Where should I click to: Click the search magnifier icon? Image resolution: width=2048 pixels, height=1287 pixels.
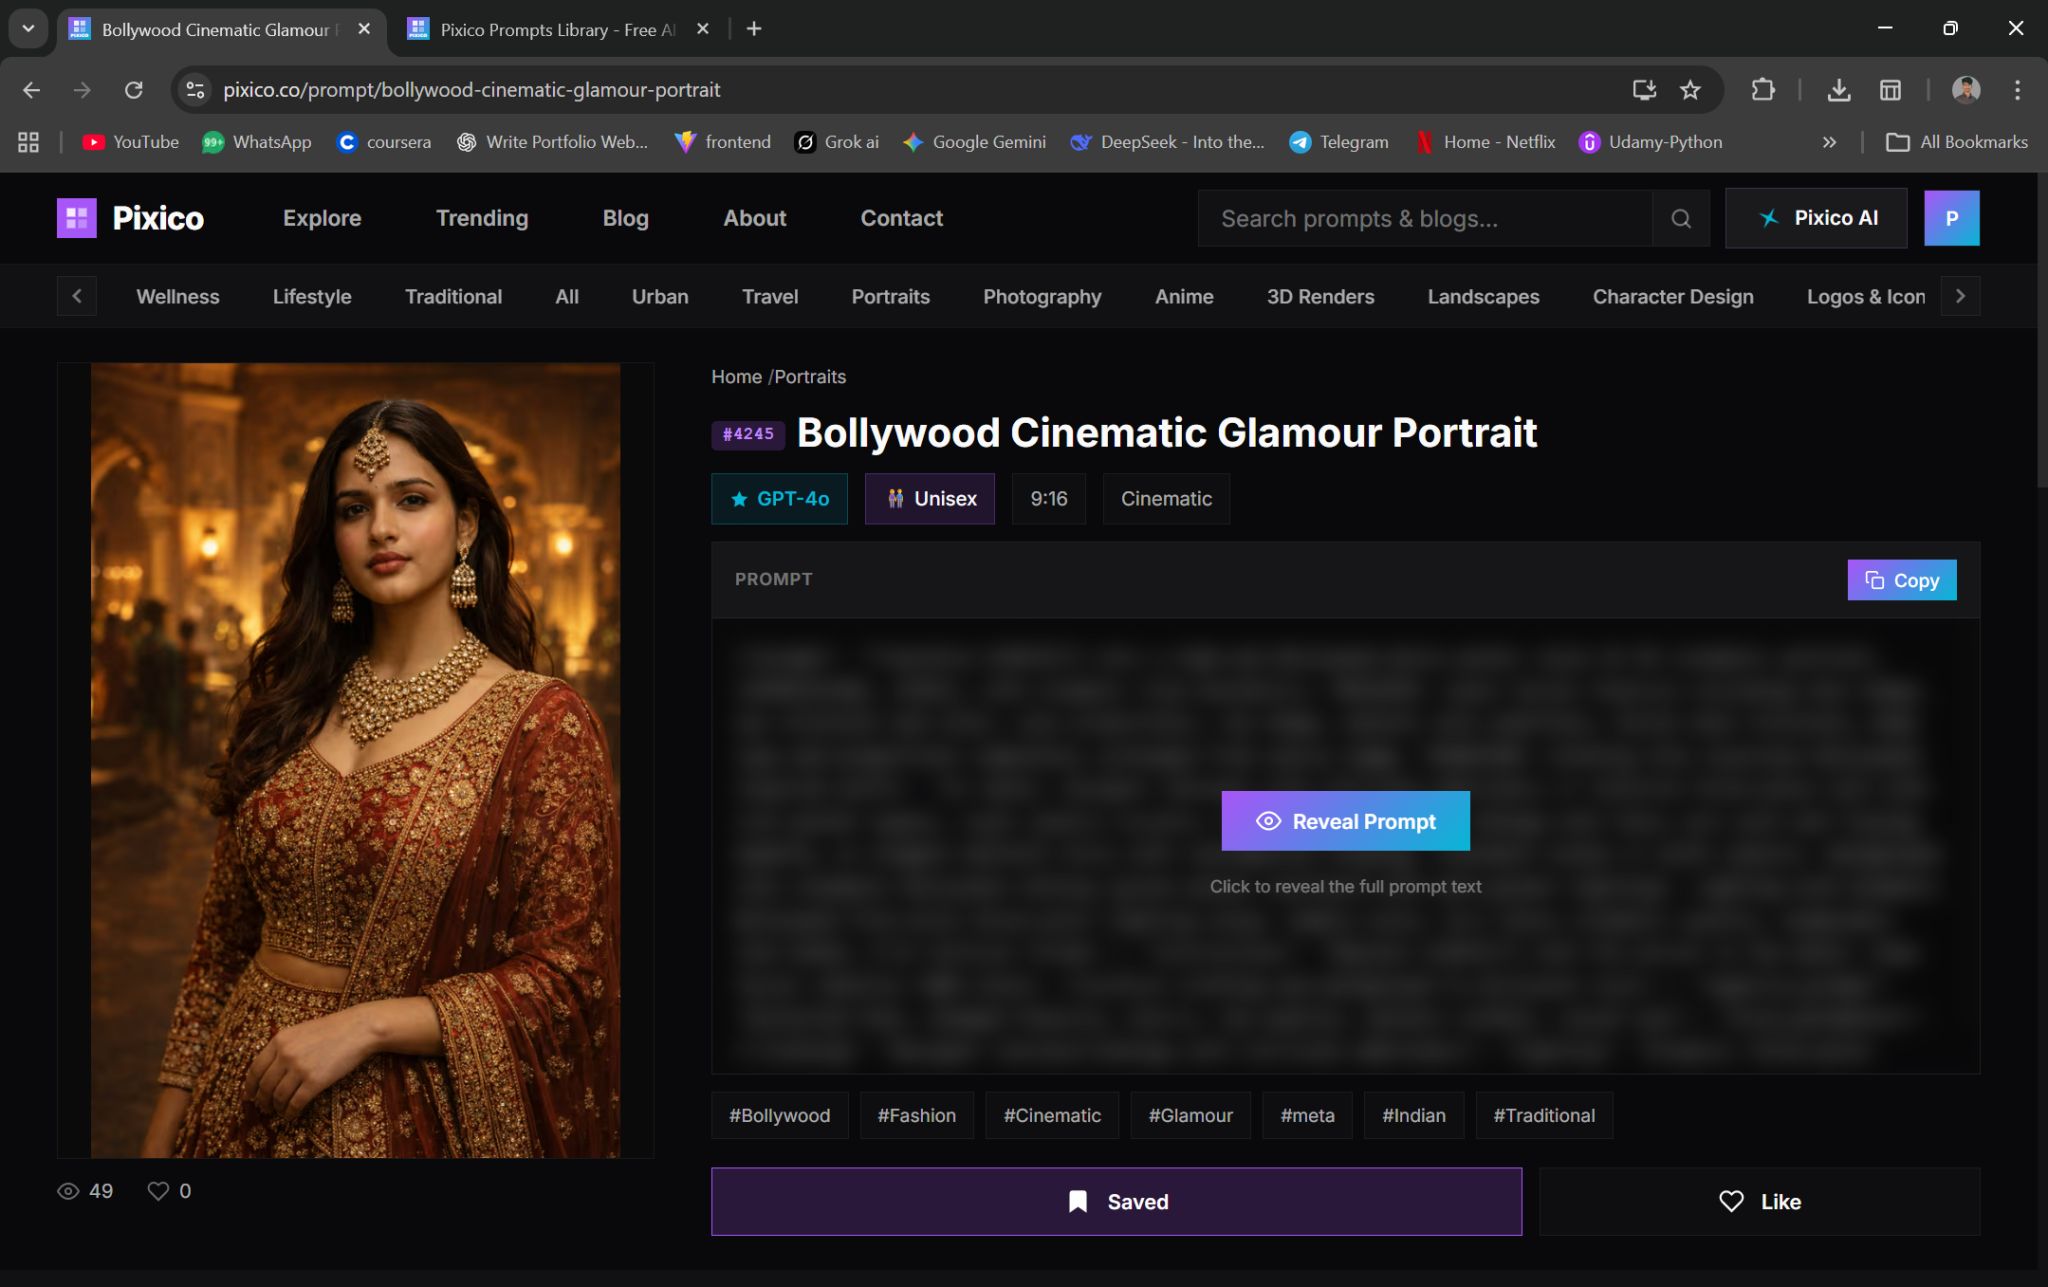point(1681,218)
